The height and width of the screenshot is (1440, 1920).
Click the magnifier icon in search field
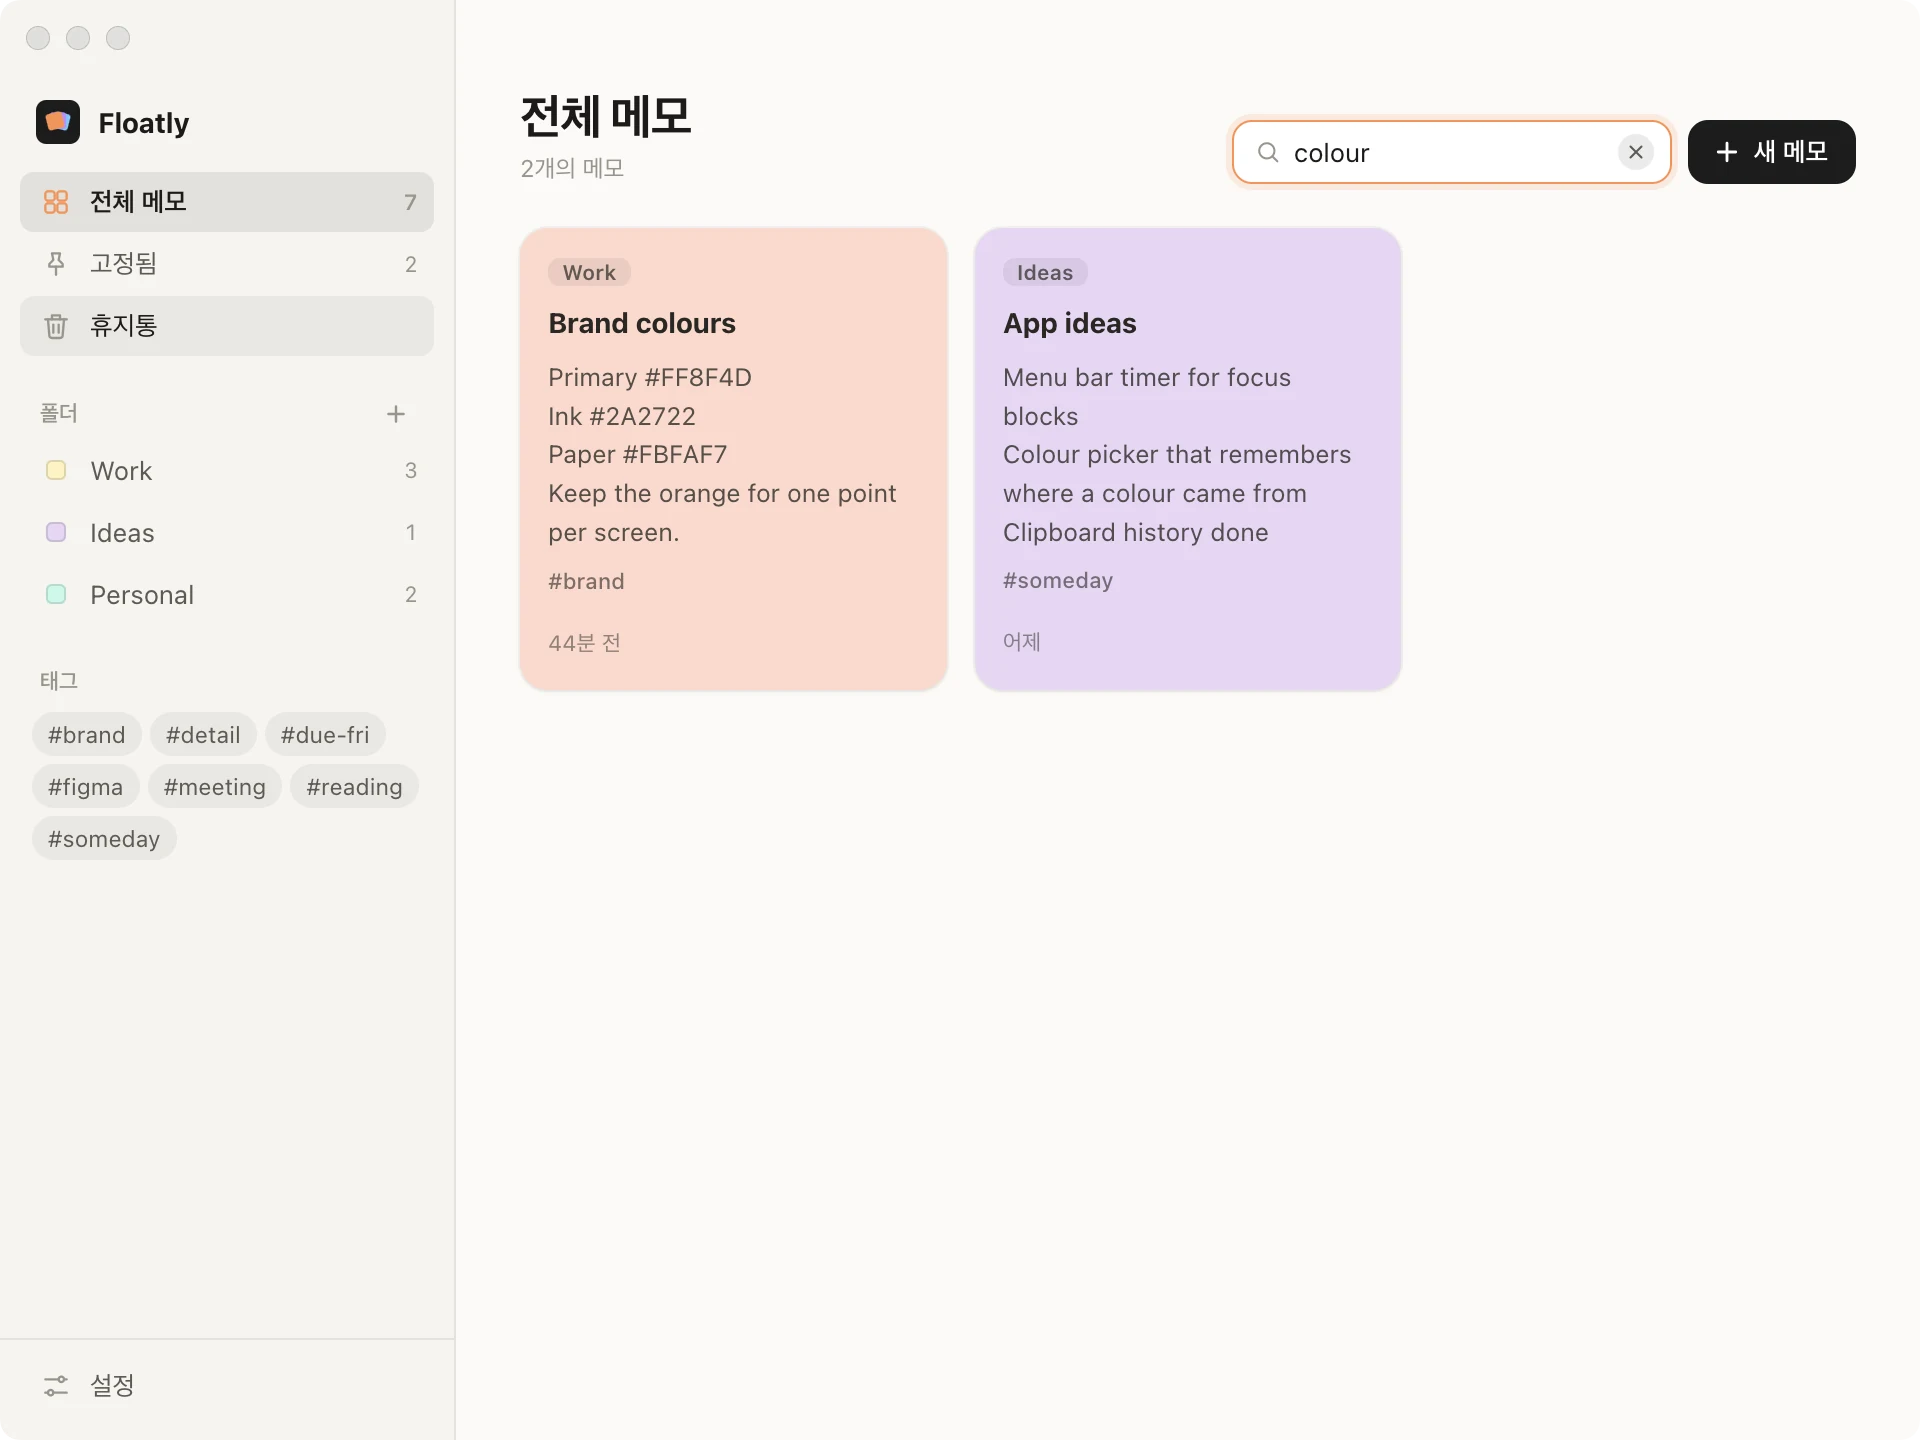point(1268,152)
